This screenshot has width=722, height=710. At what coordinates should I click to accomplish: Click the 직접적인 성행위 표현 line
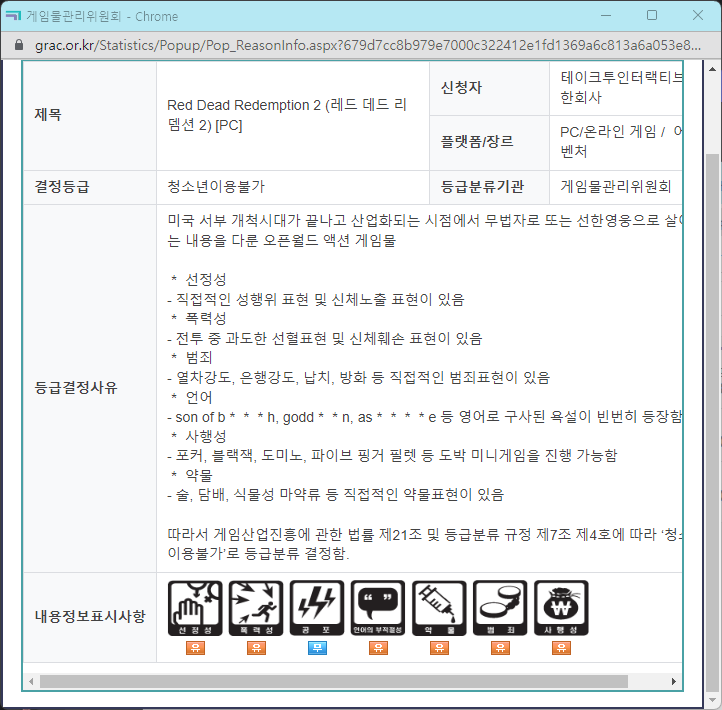coord(316,300)
